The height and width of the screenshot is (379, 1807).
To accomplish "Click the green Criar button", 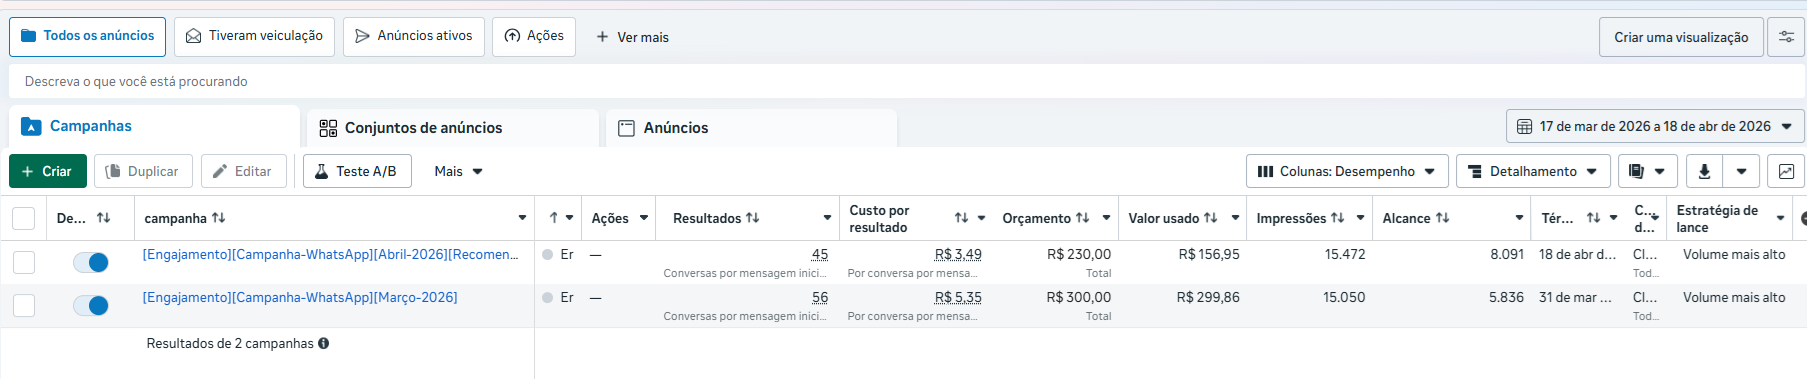I will 48,171.
